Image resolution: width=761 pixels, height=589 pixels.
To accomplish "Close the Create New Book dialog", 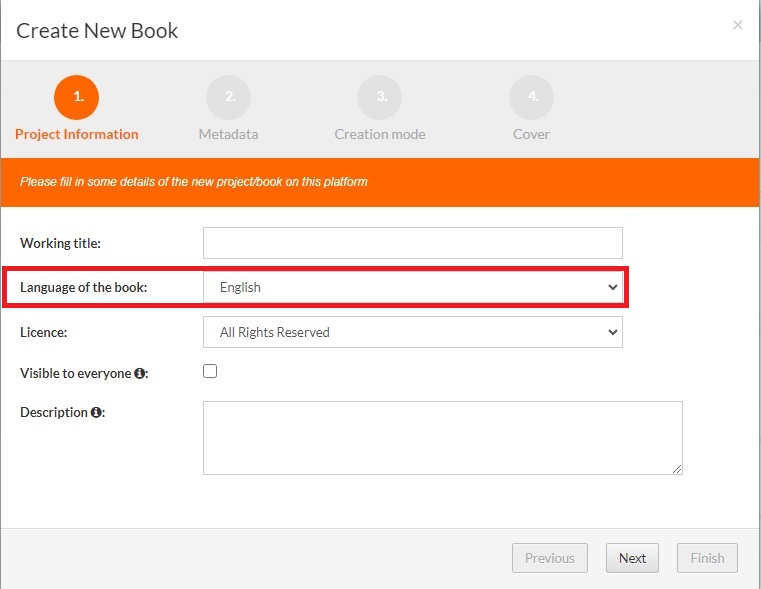I will (x=737, y=25).
